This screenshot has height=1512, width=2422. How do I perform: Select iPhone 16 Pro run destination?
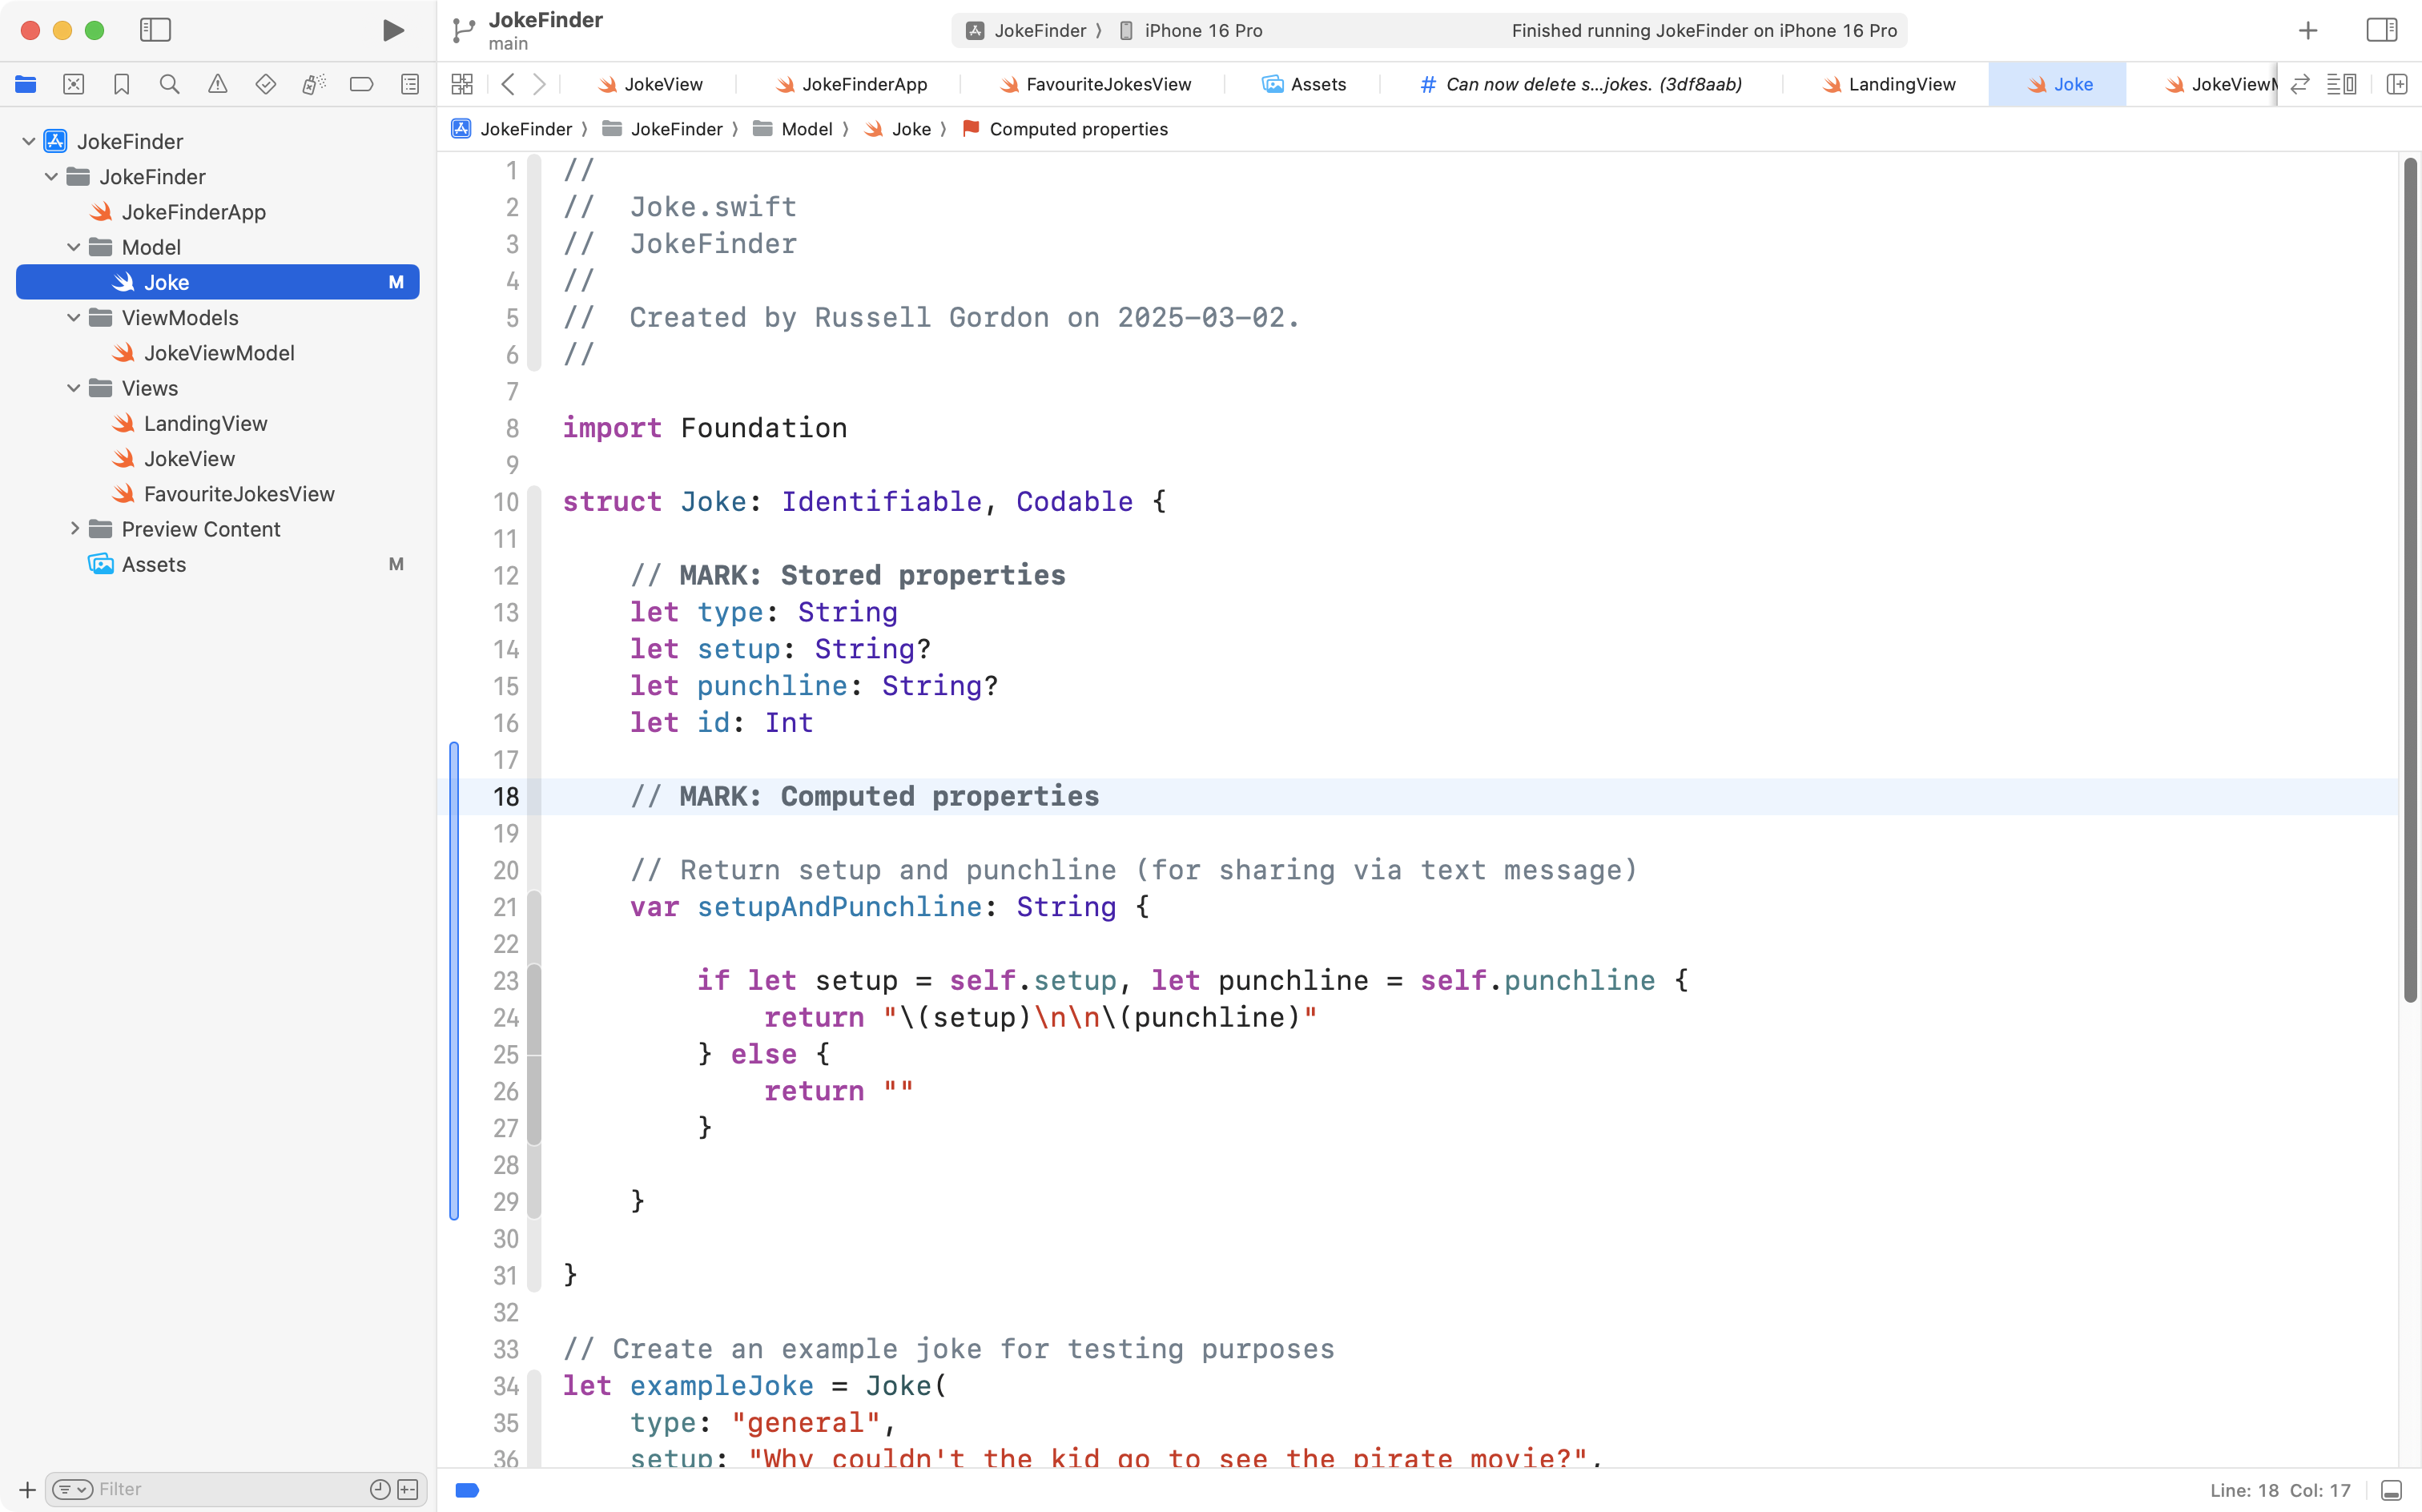click(x=1202, y=30)
